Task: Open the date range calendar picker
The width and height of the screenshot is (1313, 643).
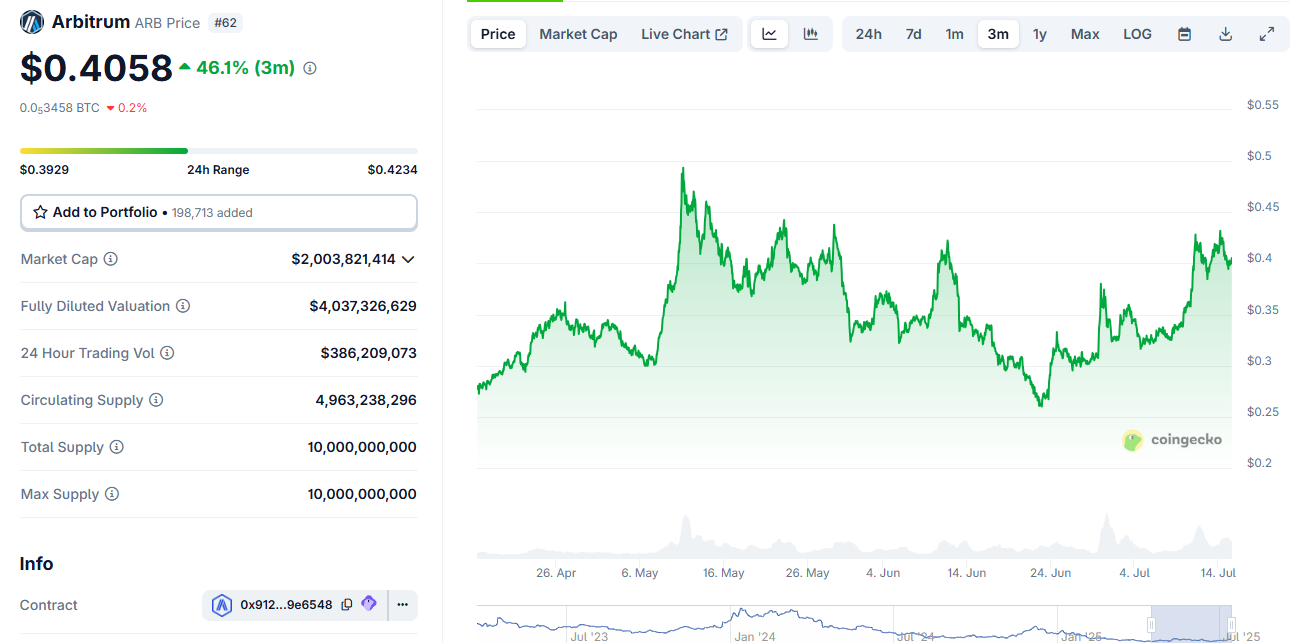Action: click(1183, 33)
